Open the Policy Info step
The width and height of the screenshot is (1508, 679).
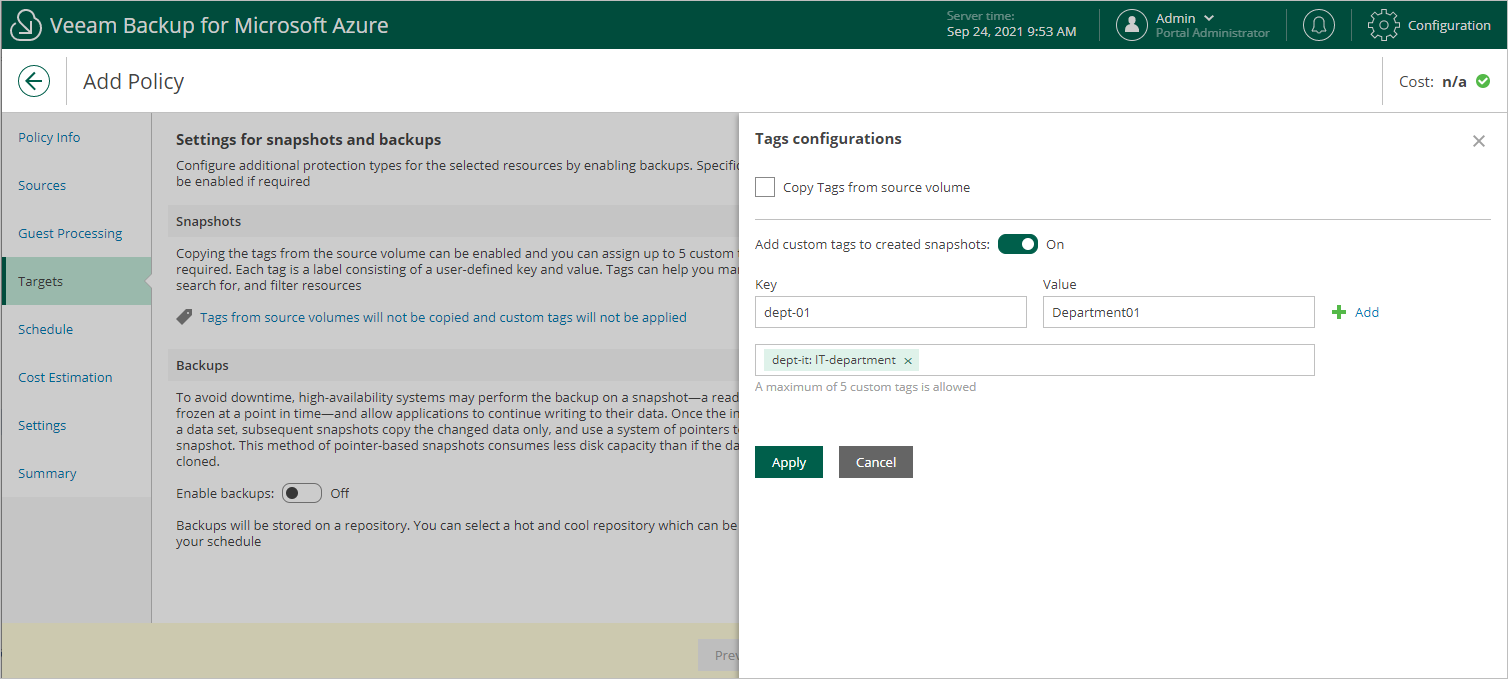(49, 137)
